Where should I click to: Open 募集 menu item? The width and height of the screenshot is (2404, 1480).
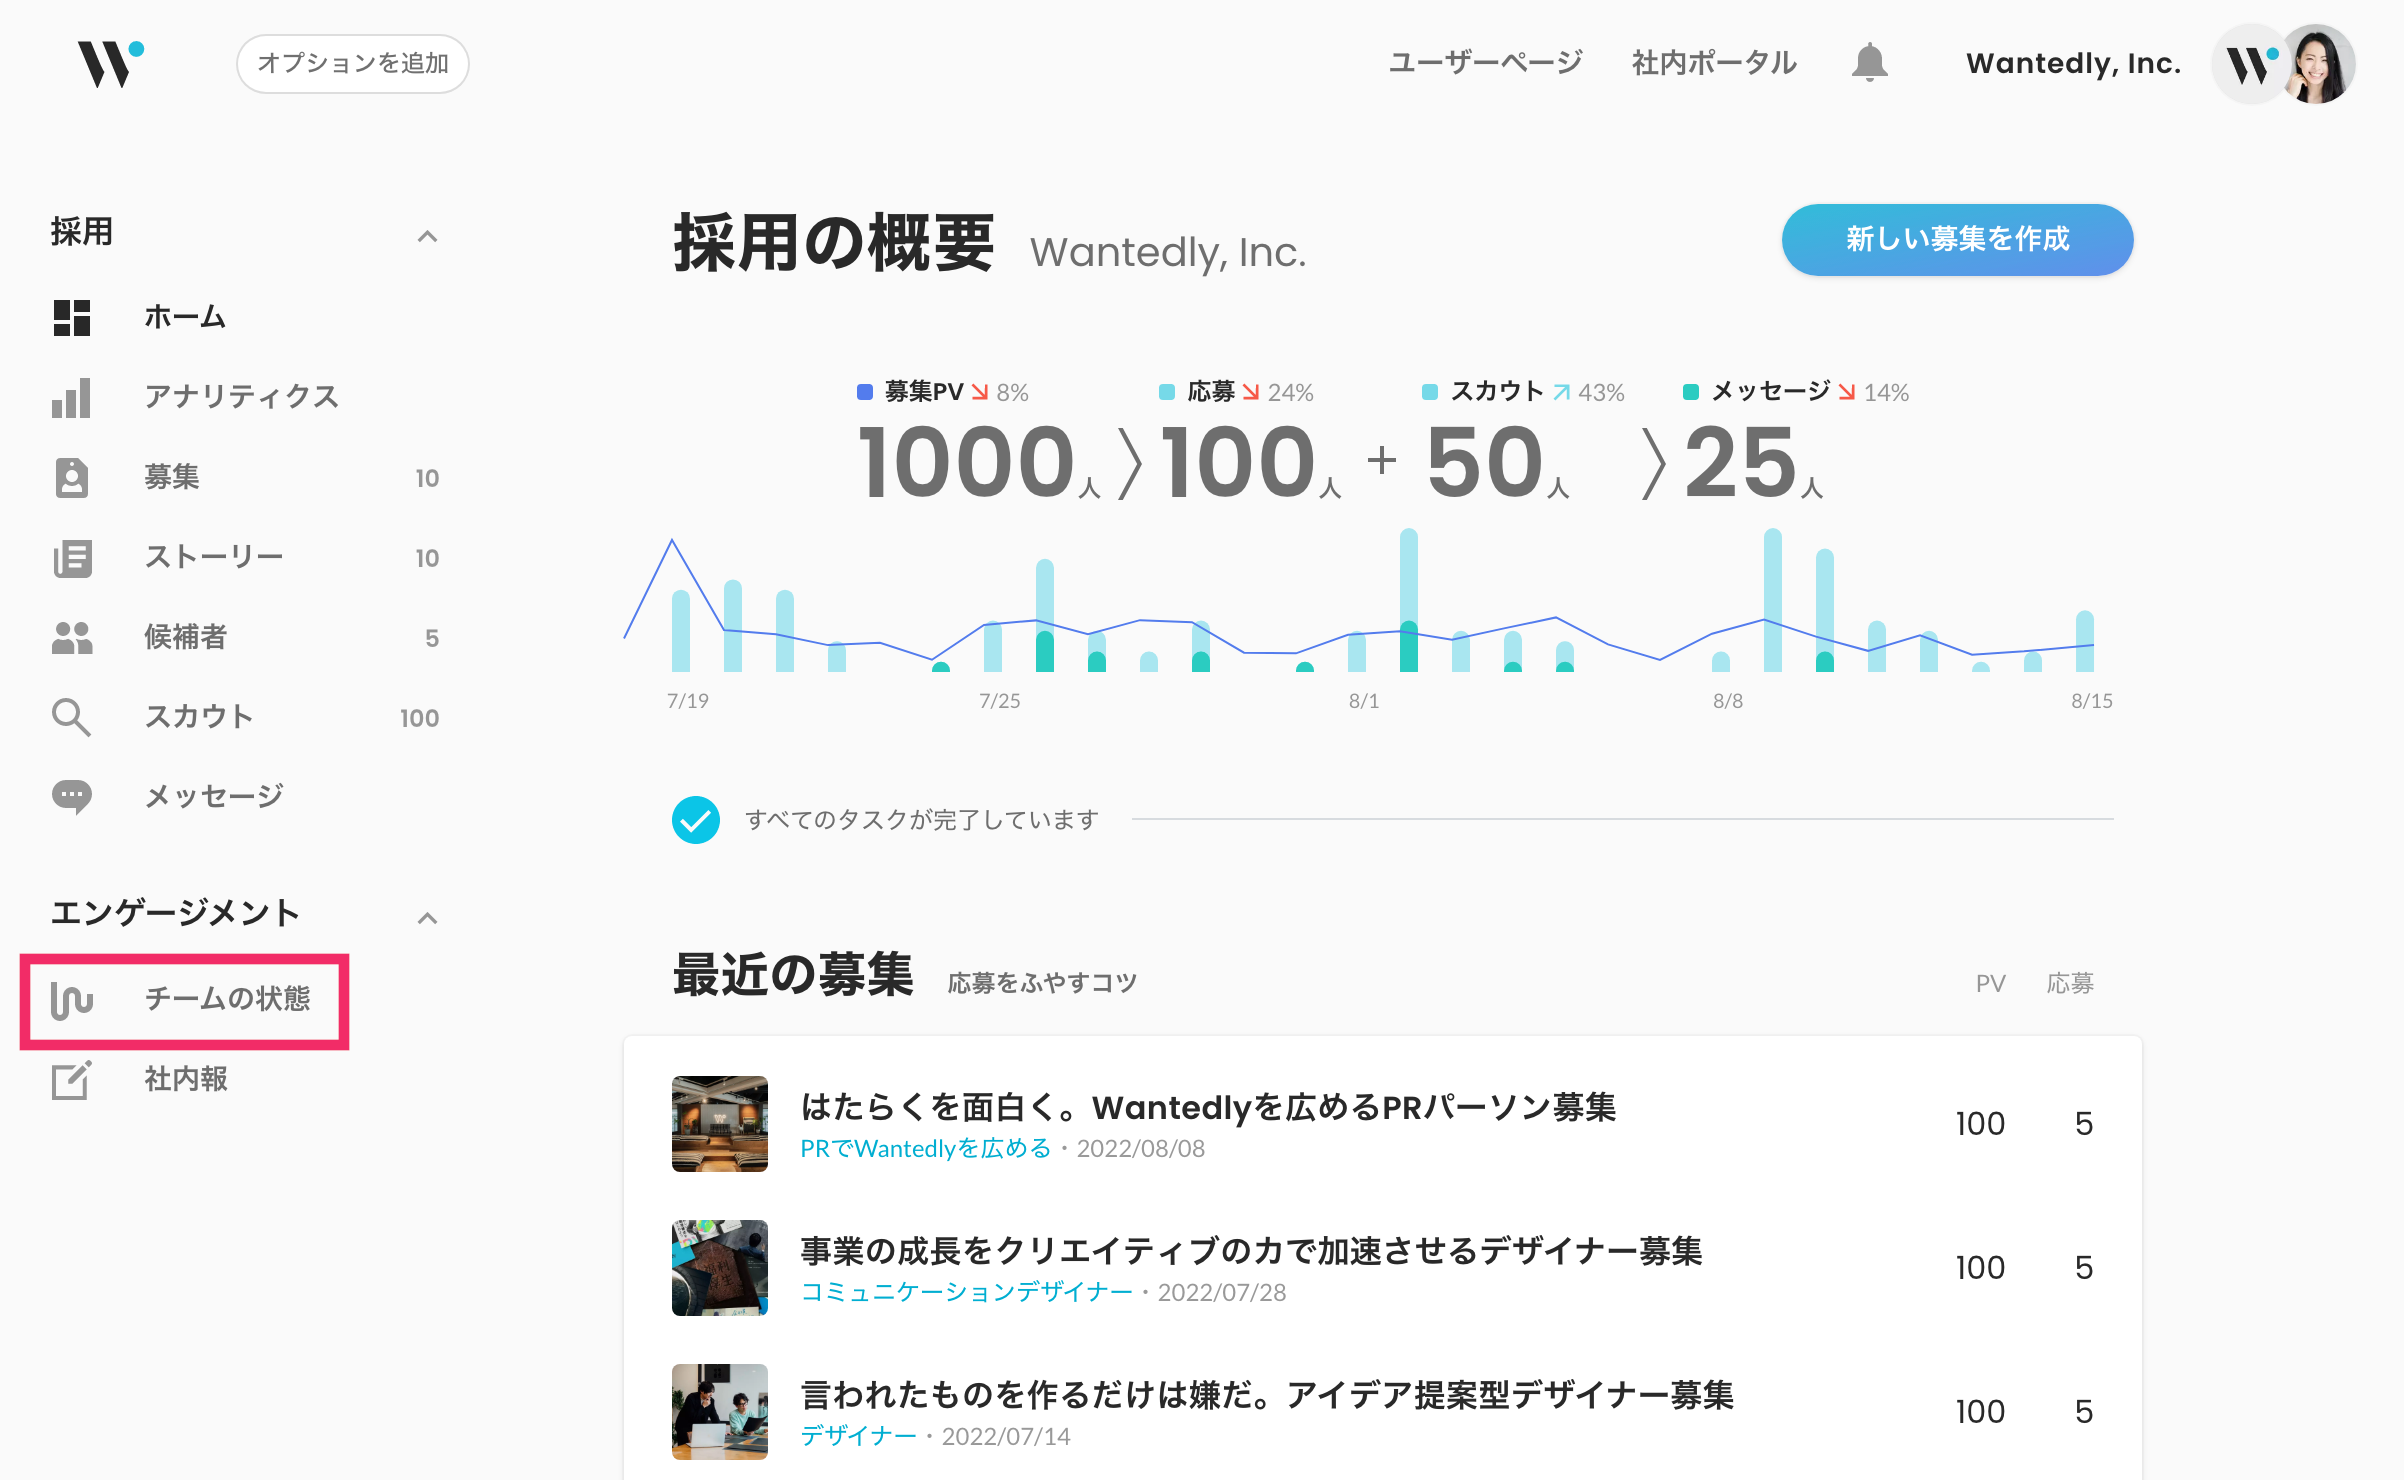[x=171, y=477]
